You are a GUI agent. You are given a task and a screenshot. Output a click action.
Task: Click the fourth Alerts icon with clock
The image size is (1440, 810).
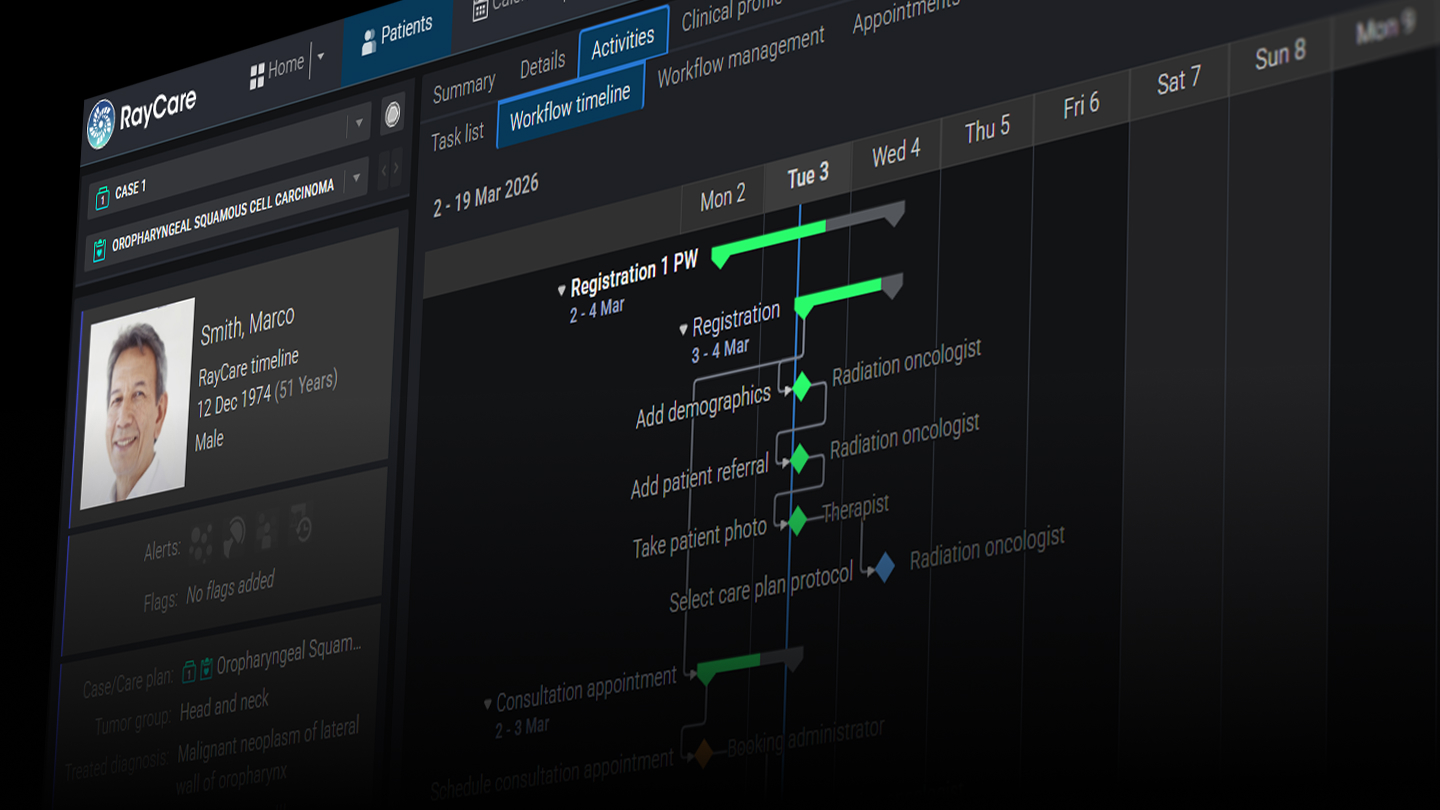tap(300, 523)
